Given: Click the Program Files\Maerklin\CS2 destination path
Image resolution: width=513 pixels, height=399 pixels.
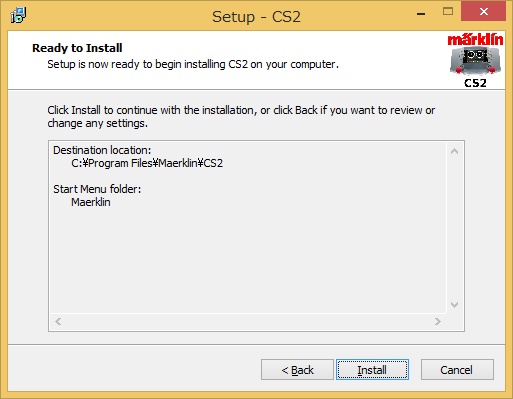Looking at the screenshot, I should click(147, 163).
